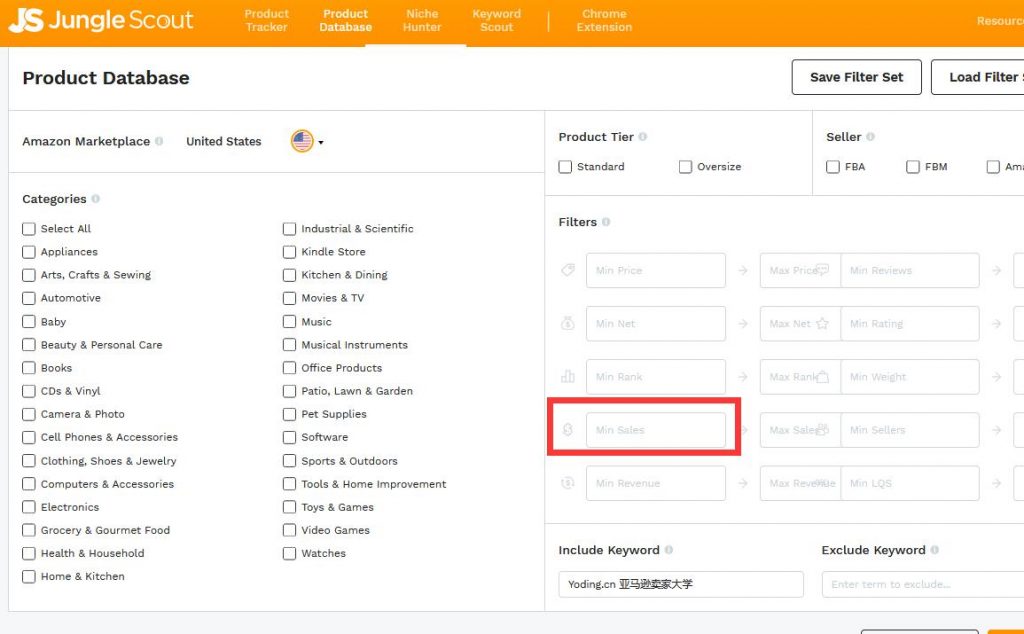Click the info icon beside Filters heading
Screen dimensions: 1024x634
pyautogui.click(x=606, y=222)
